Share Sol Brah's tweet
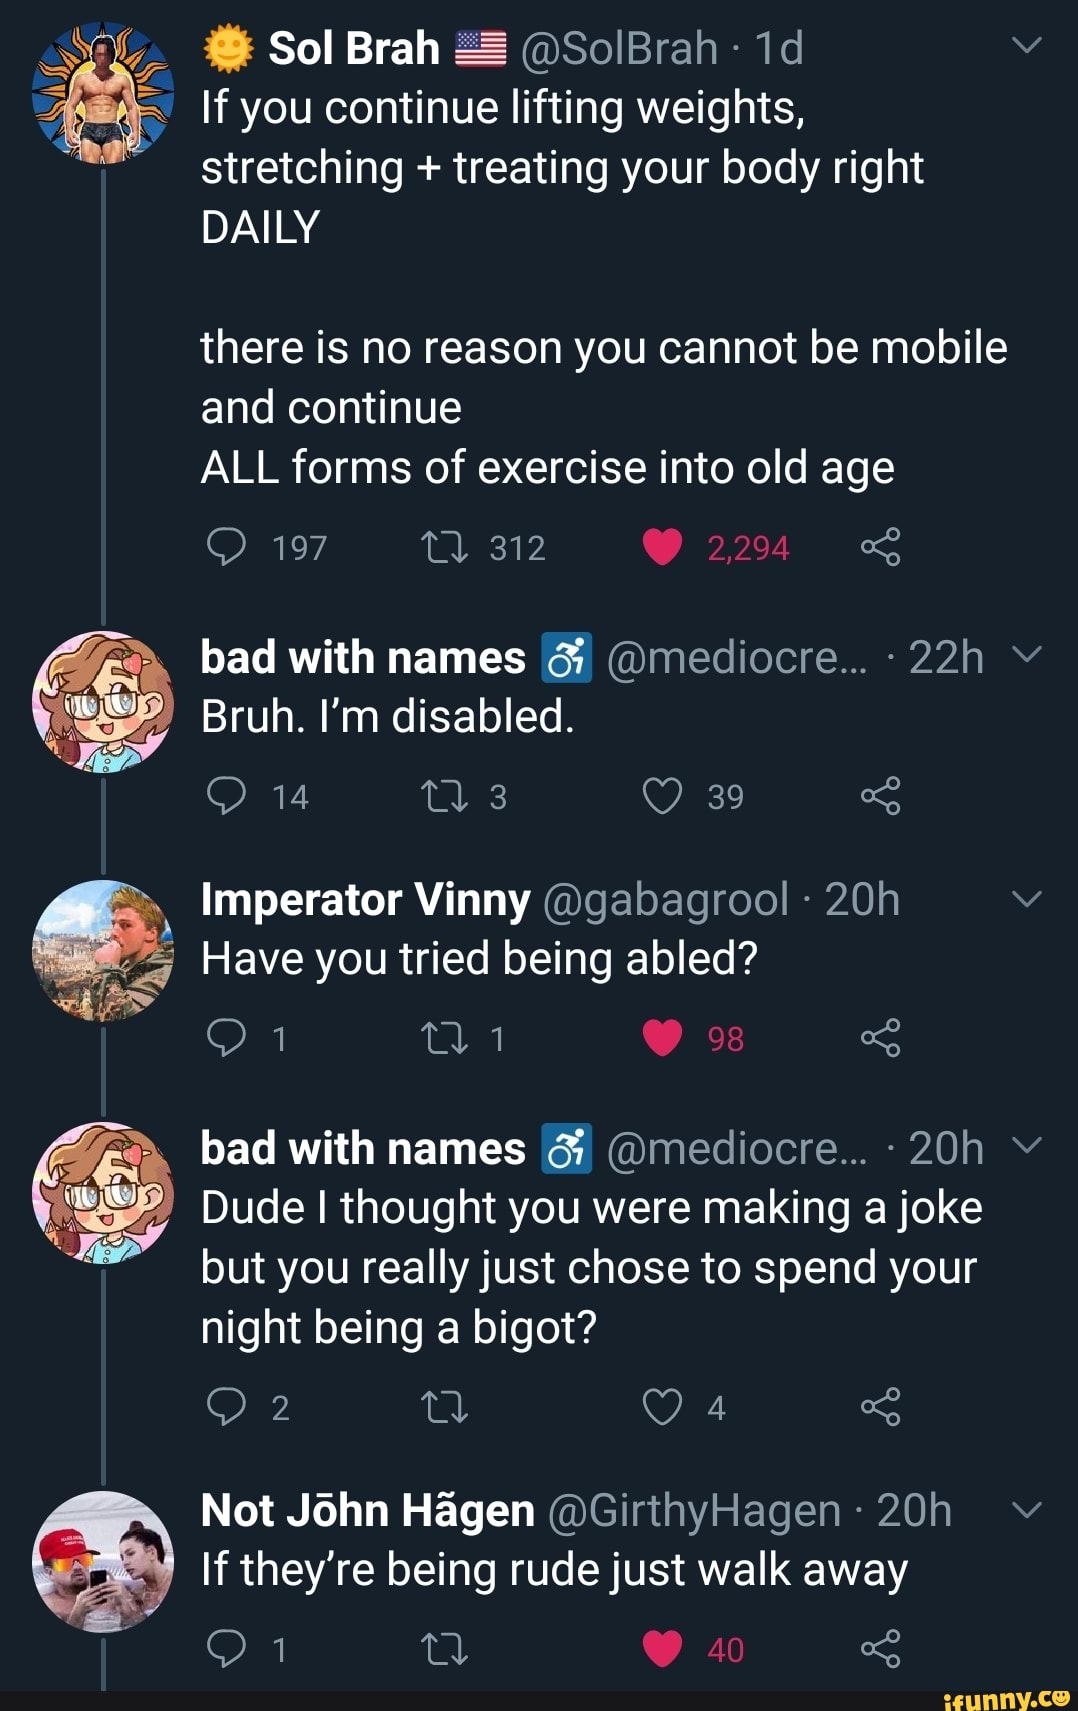1078x1711 pixels. 880,547
